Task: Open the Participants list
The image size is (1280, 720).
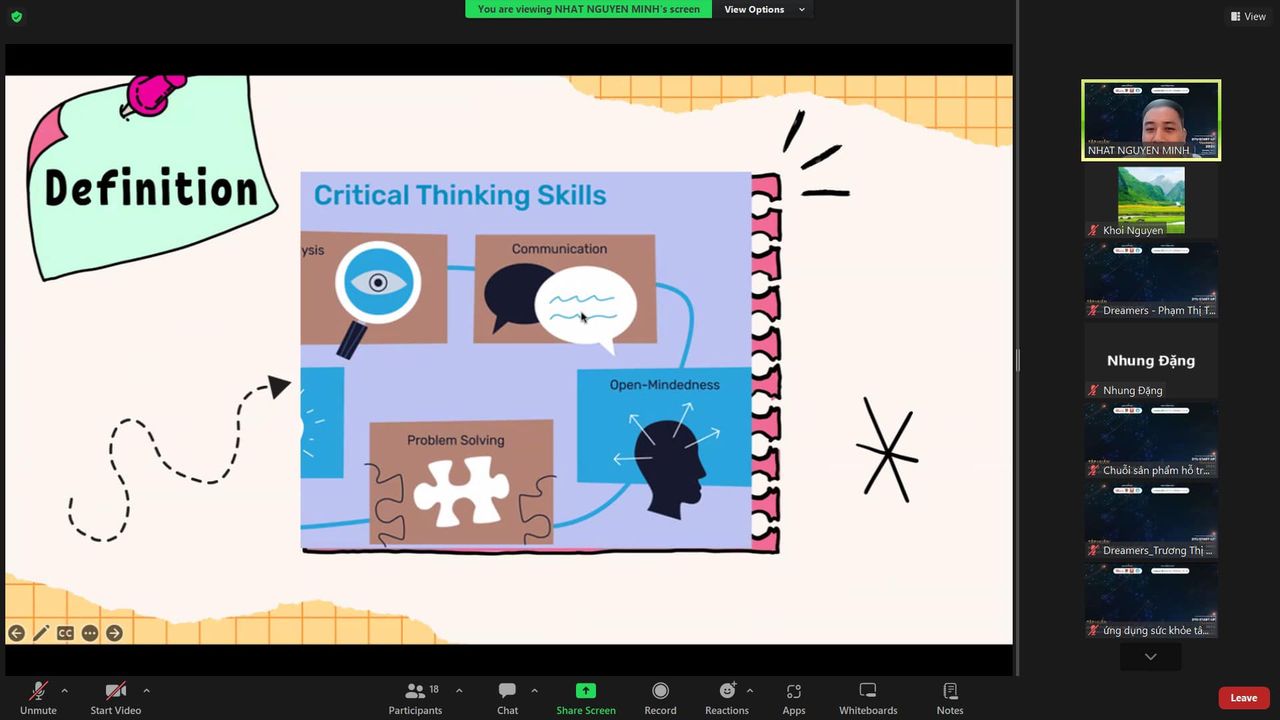Action: 415,696
